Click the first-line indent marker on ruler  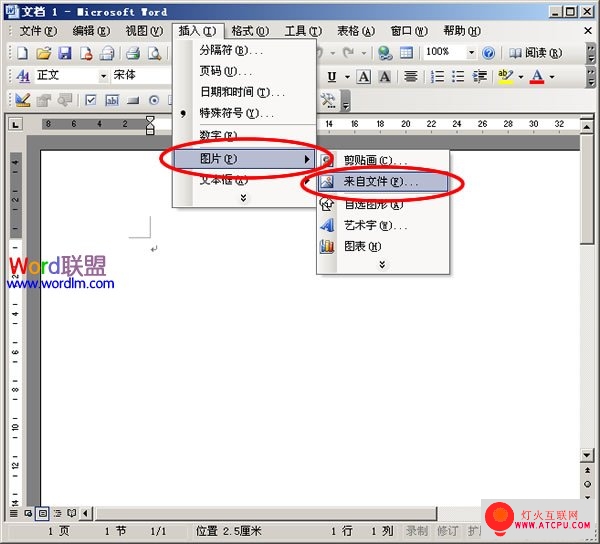pos(150,120)
